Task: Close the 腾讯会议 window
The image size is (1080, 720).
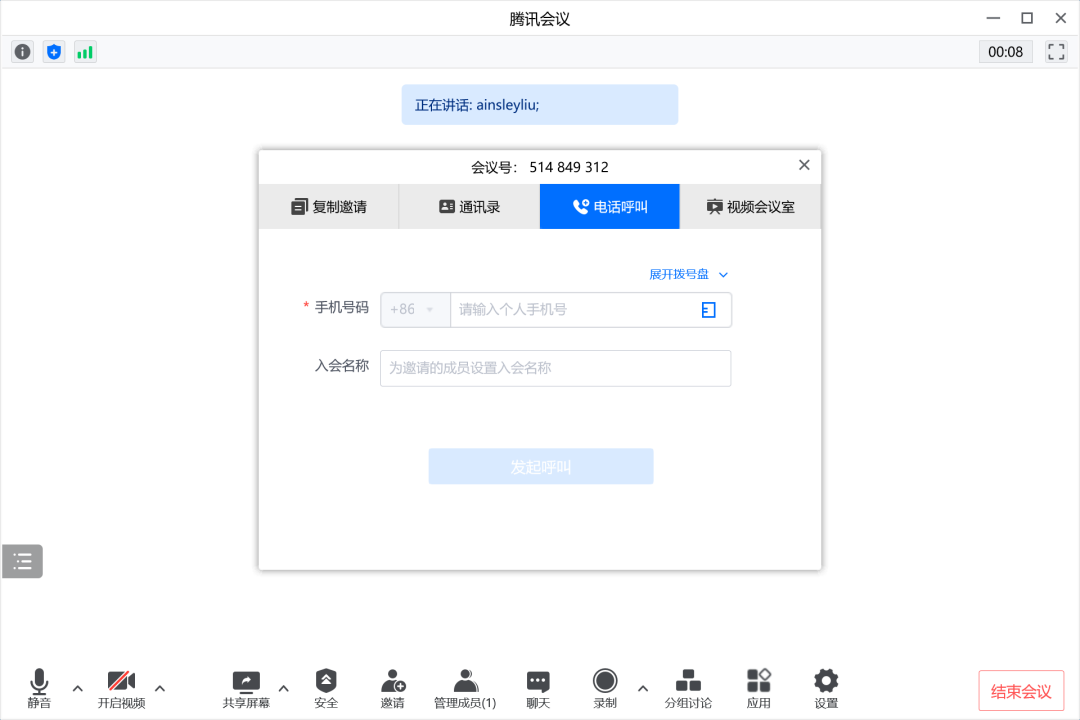Action: [1061, 19]
